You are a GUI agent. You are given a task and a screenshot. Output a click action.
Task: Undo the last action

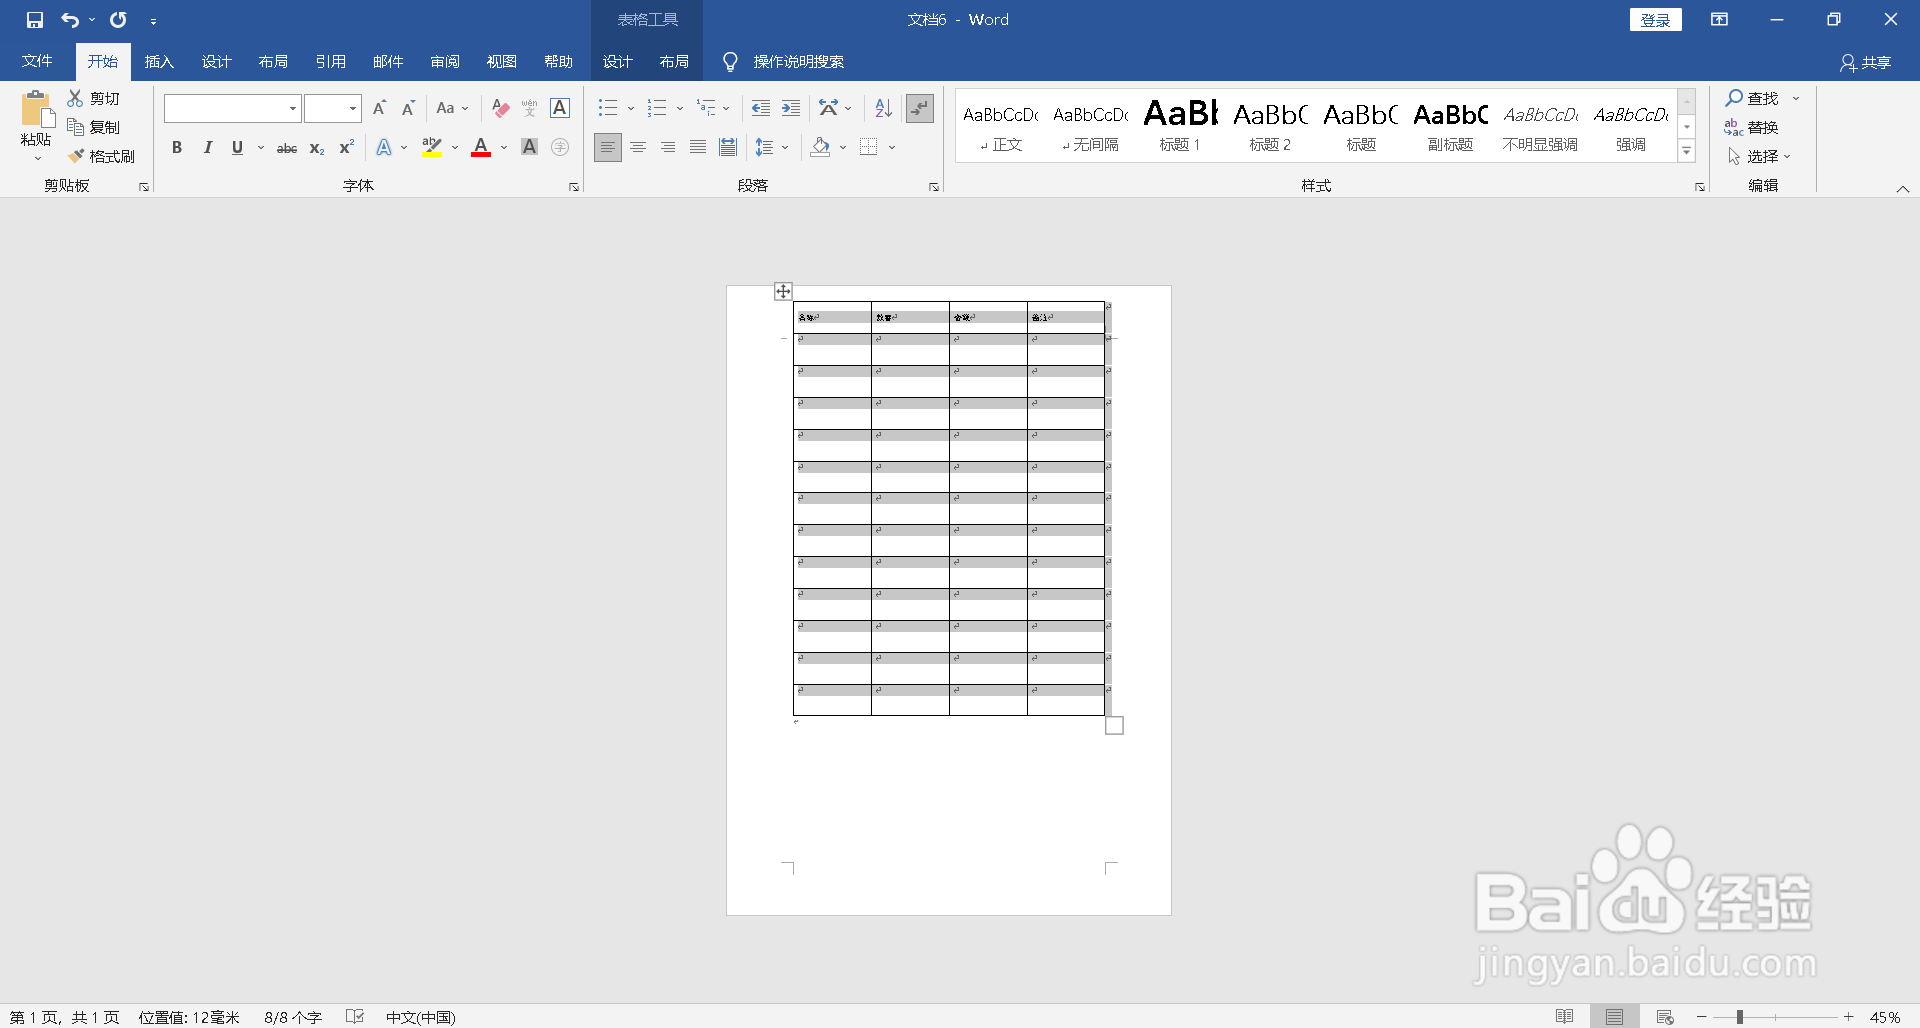[70, 20]
